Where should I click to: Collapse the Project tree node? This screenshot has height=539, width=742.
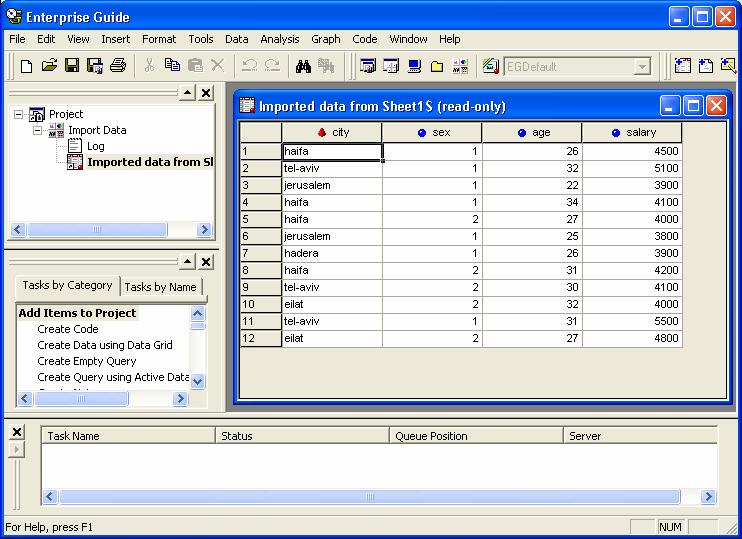(x=18, y=115)
